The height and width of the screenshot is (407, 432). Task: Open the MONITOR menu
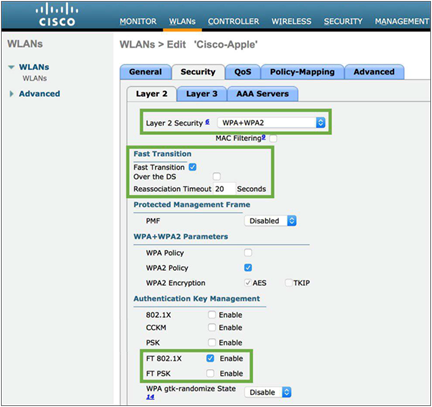tap(138, 21)
